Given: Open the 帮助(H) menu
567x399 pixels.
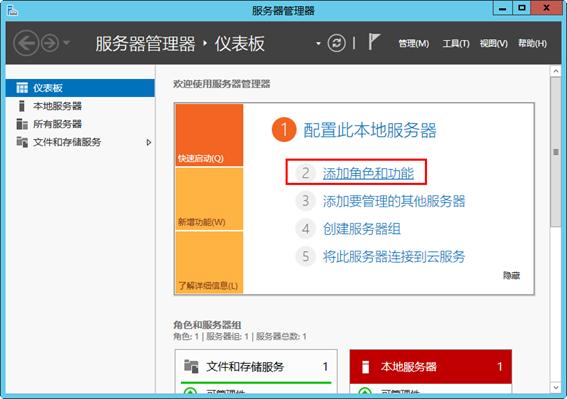Looking at the screenshot, I should [x=532, y=44].
